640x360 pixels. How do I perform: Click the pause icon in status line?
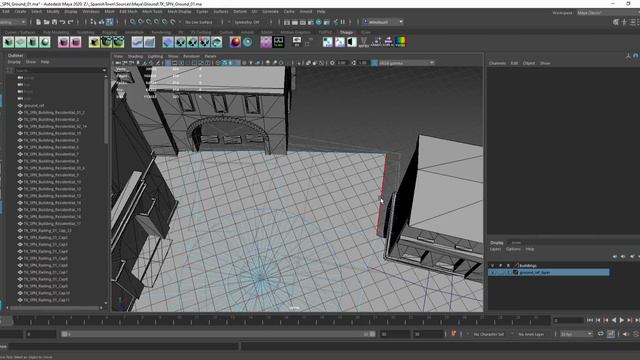point(343,22)
